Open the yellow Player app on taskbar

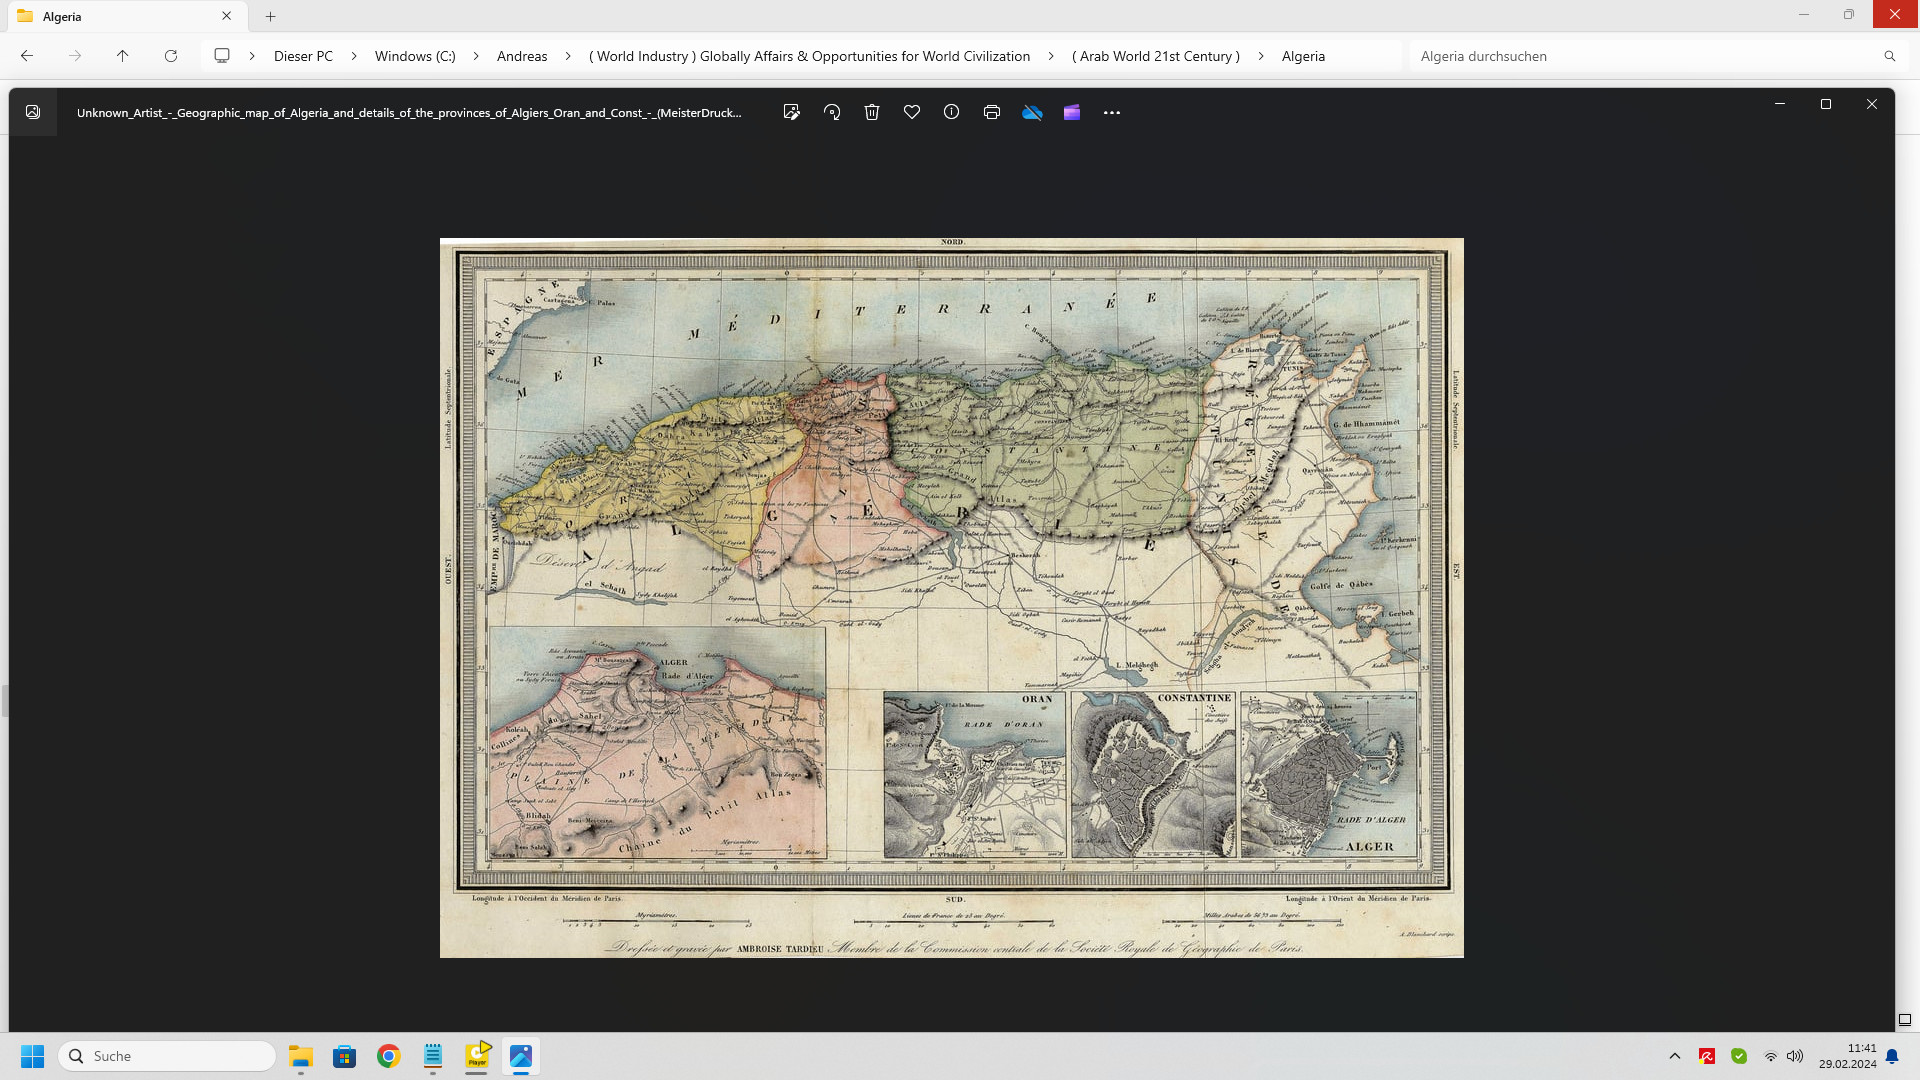tap(477, 1056)
